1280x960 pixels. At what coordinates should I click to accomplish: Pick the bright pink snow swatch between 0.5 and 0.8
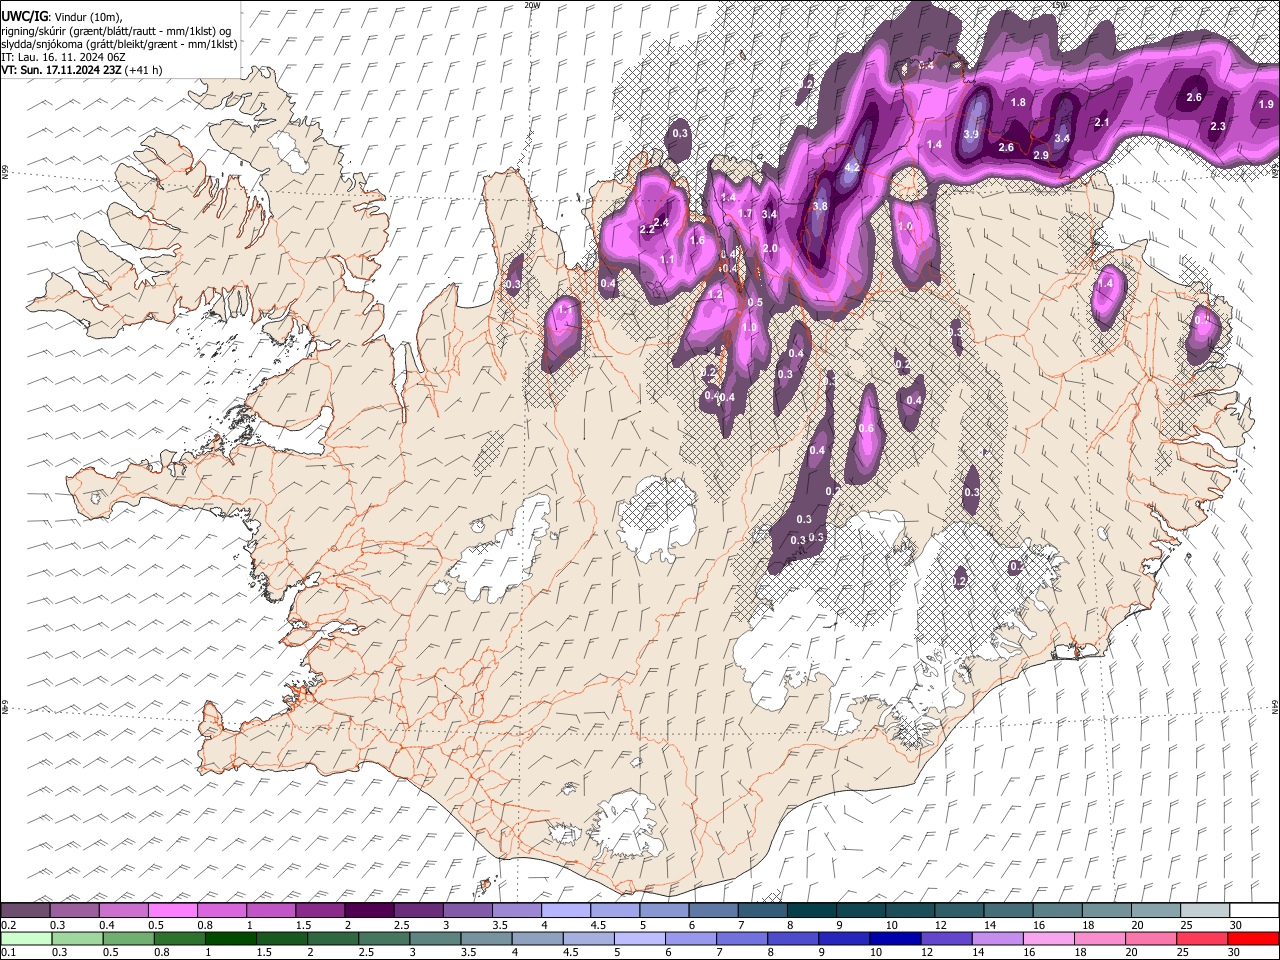coord(172,911)
